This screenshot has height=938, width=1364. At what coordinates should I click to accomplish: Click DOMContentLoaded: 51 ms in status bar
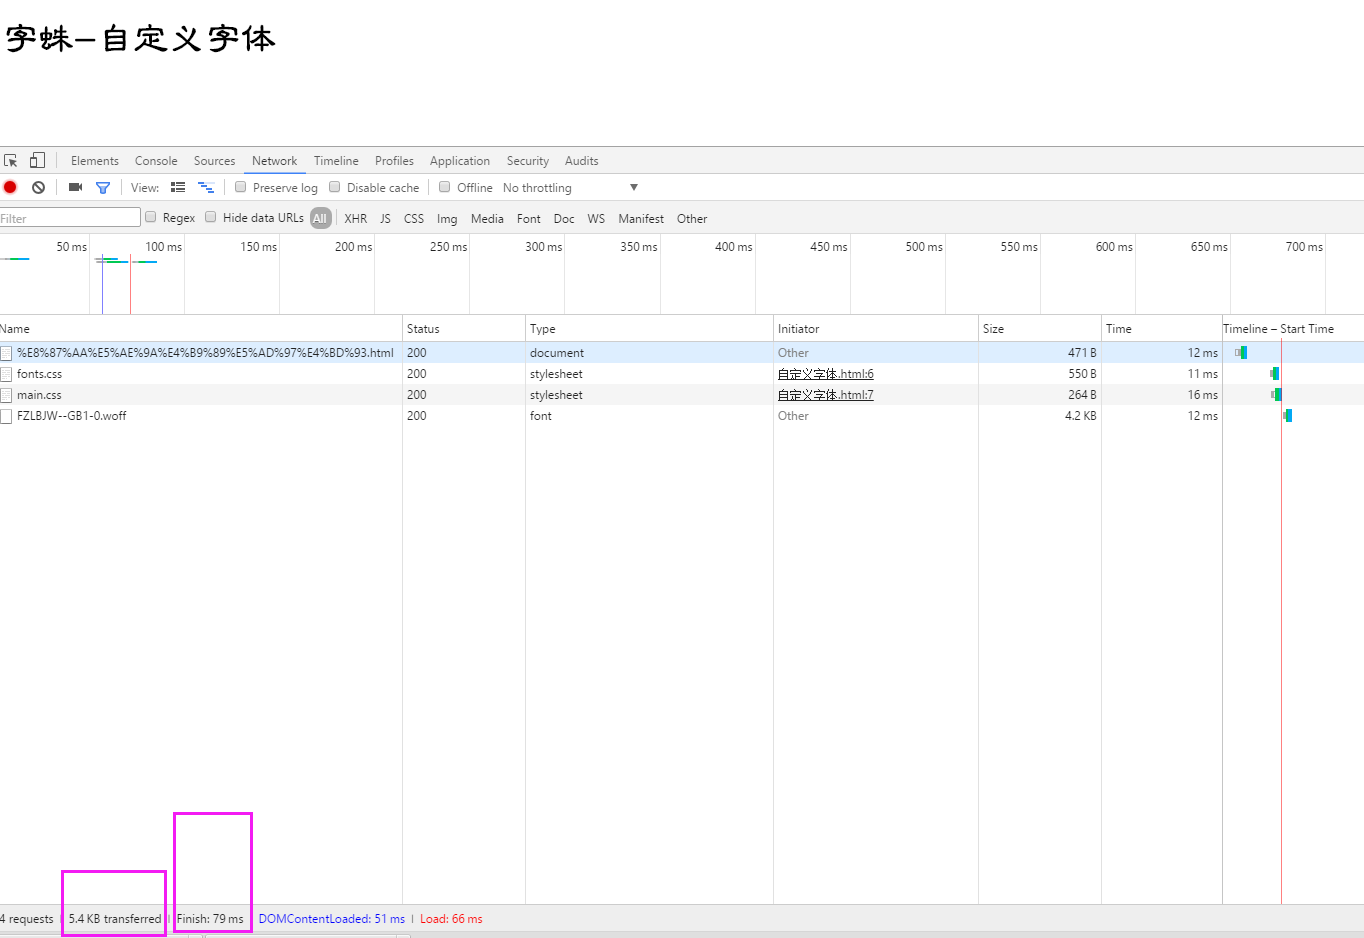pyautogui.click(x=332, y=919)
